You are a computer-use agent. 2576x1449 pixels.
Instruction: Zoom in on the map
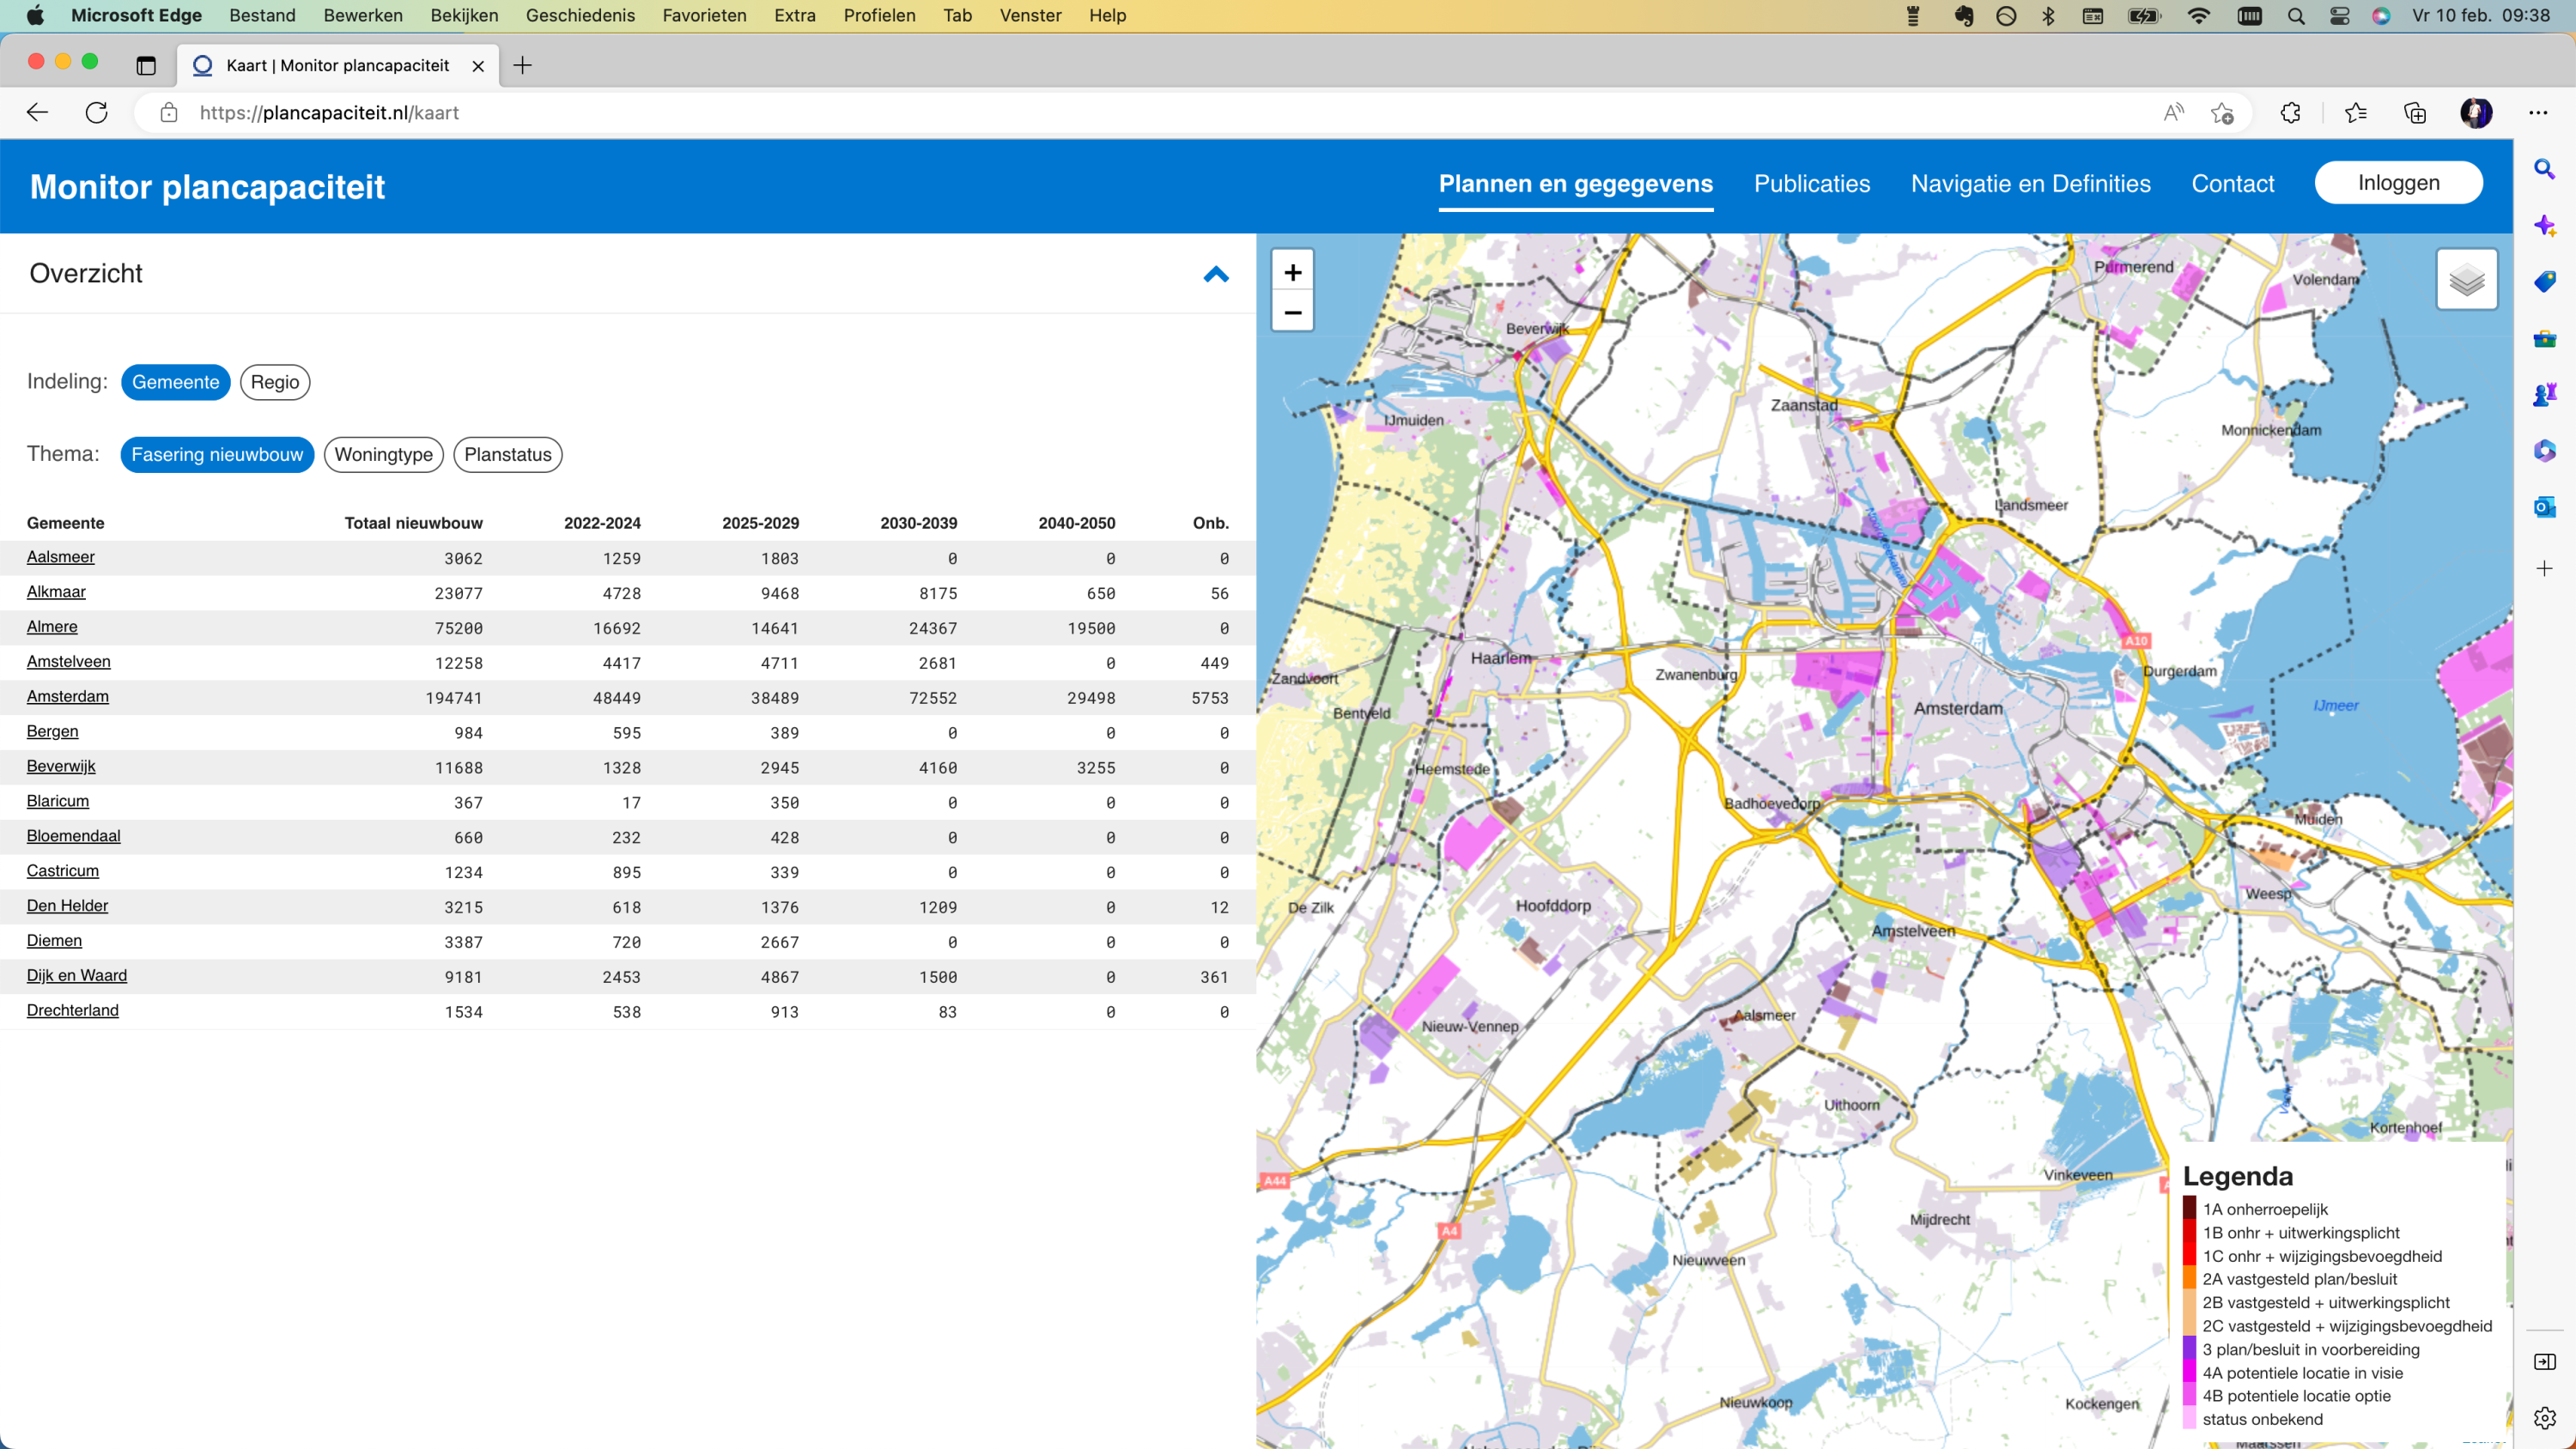(x=1292, y=272)
